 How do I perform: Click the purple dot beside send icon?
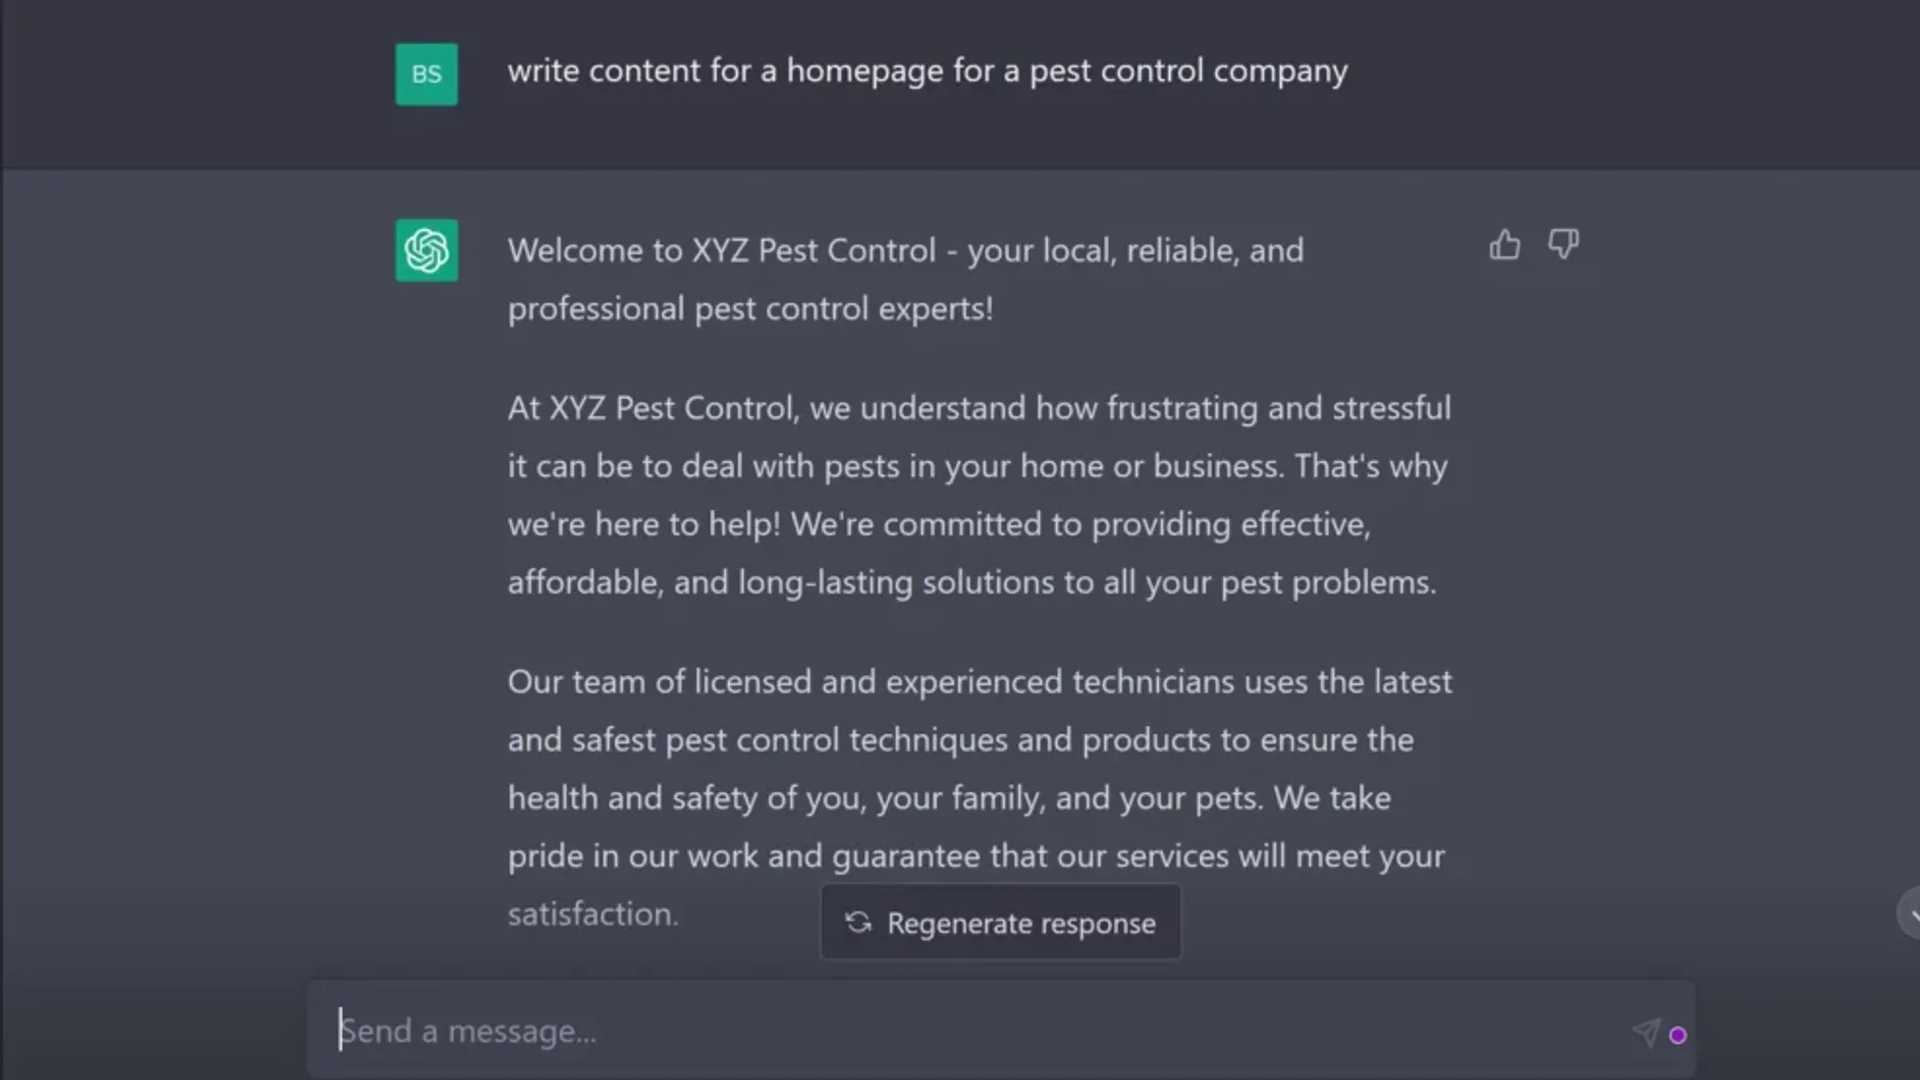tap(1678, 1035)
